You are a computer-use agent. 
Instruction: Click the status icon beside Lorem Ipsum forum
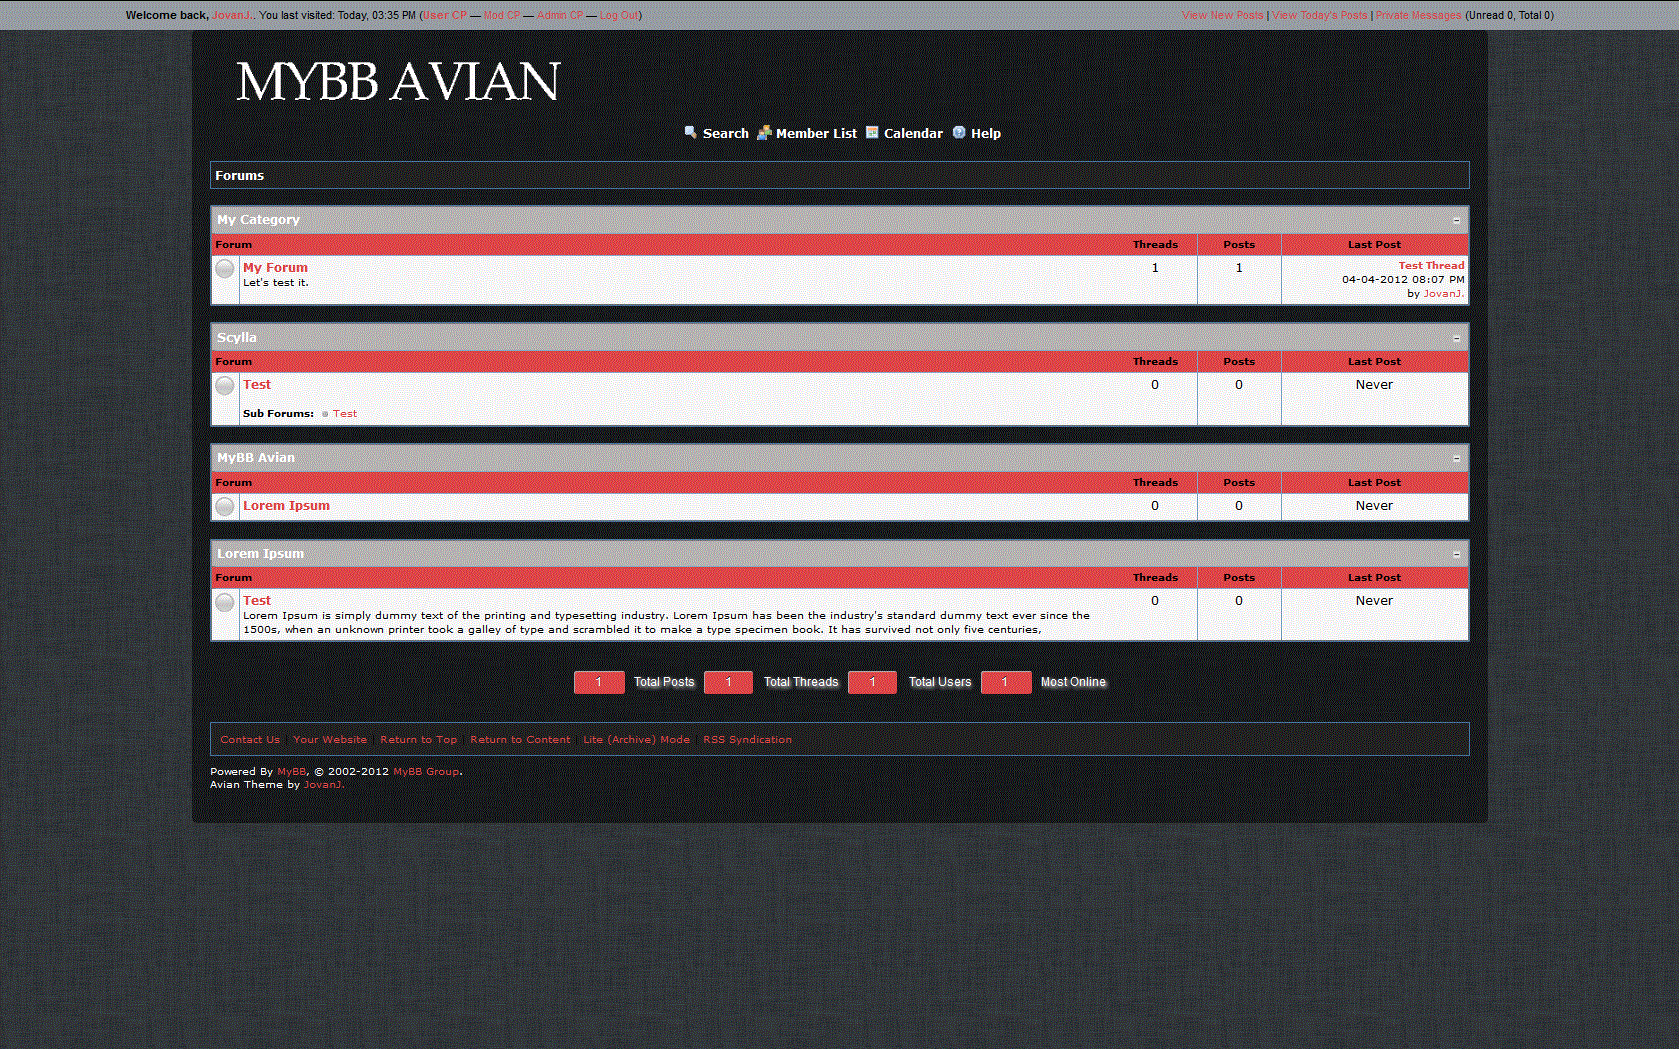point(225,507)
